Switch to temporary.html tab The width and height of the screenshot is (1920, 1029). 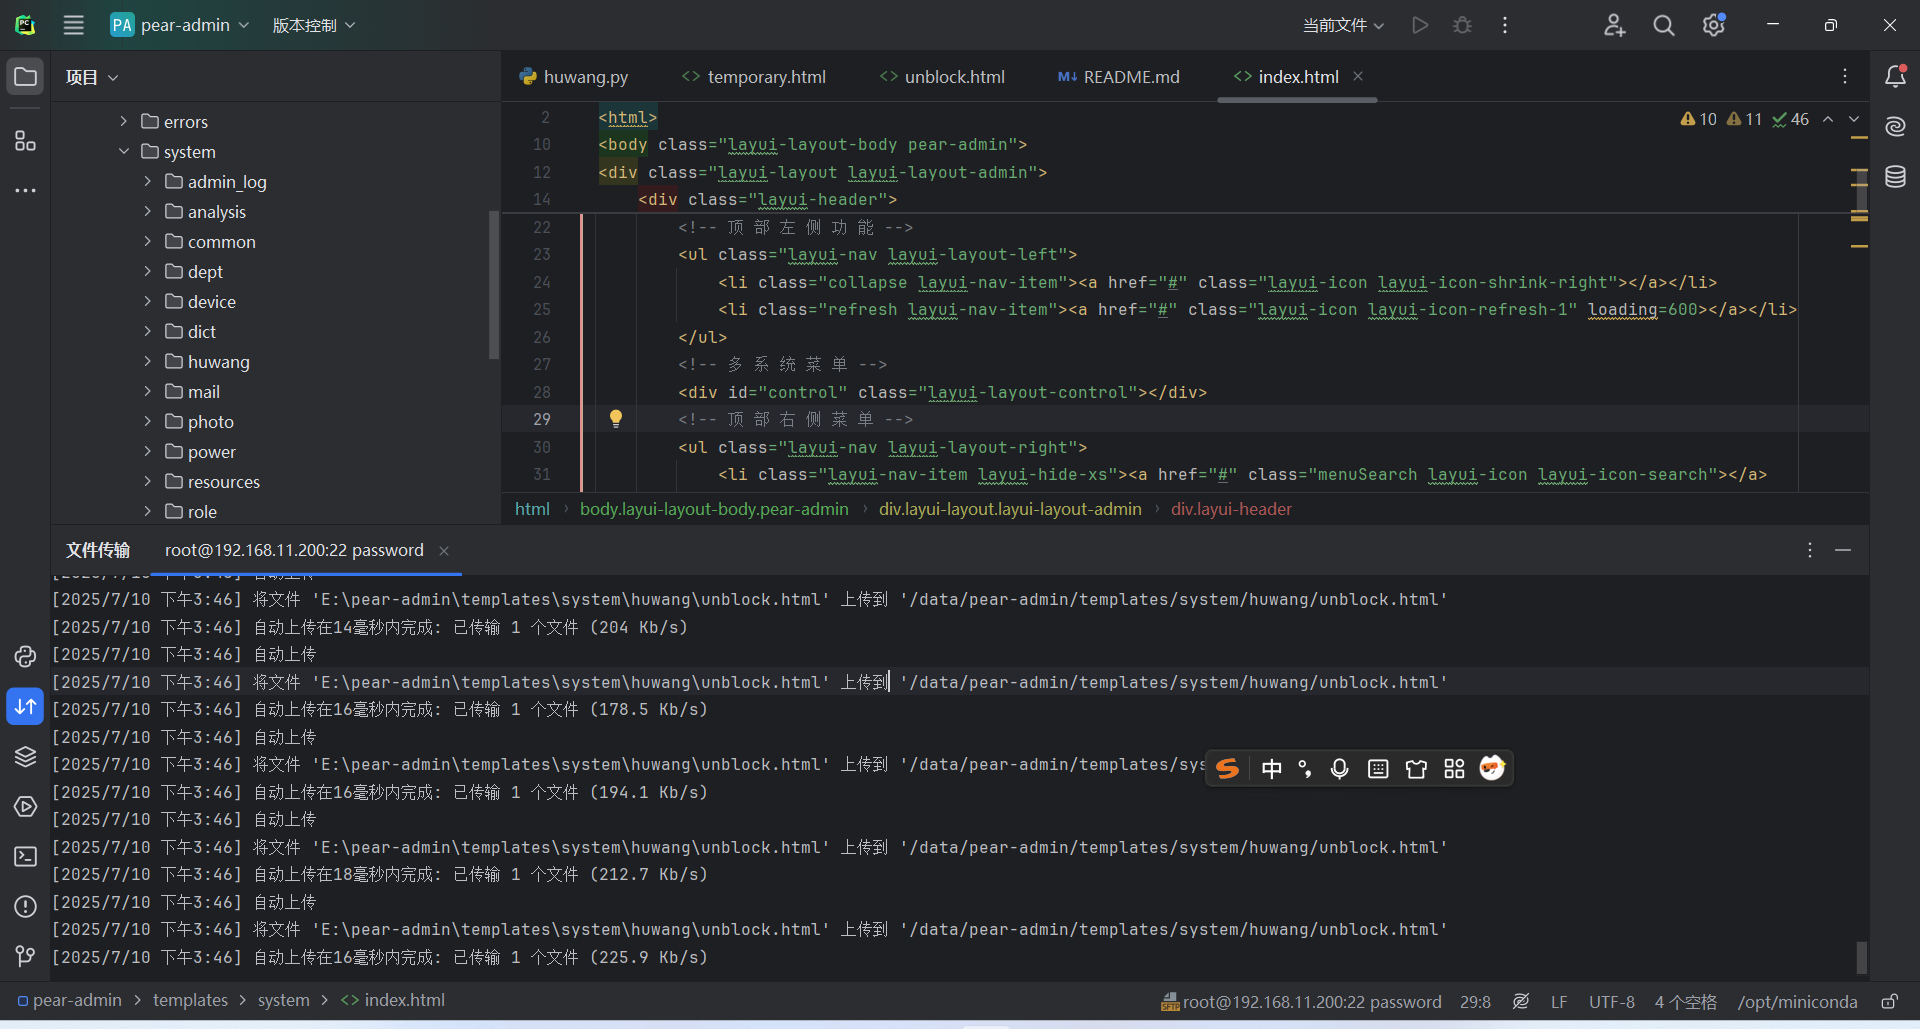pos(754,77)
